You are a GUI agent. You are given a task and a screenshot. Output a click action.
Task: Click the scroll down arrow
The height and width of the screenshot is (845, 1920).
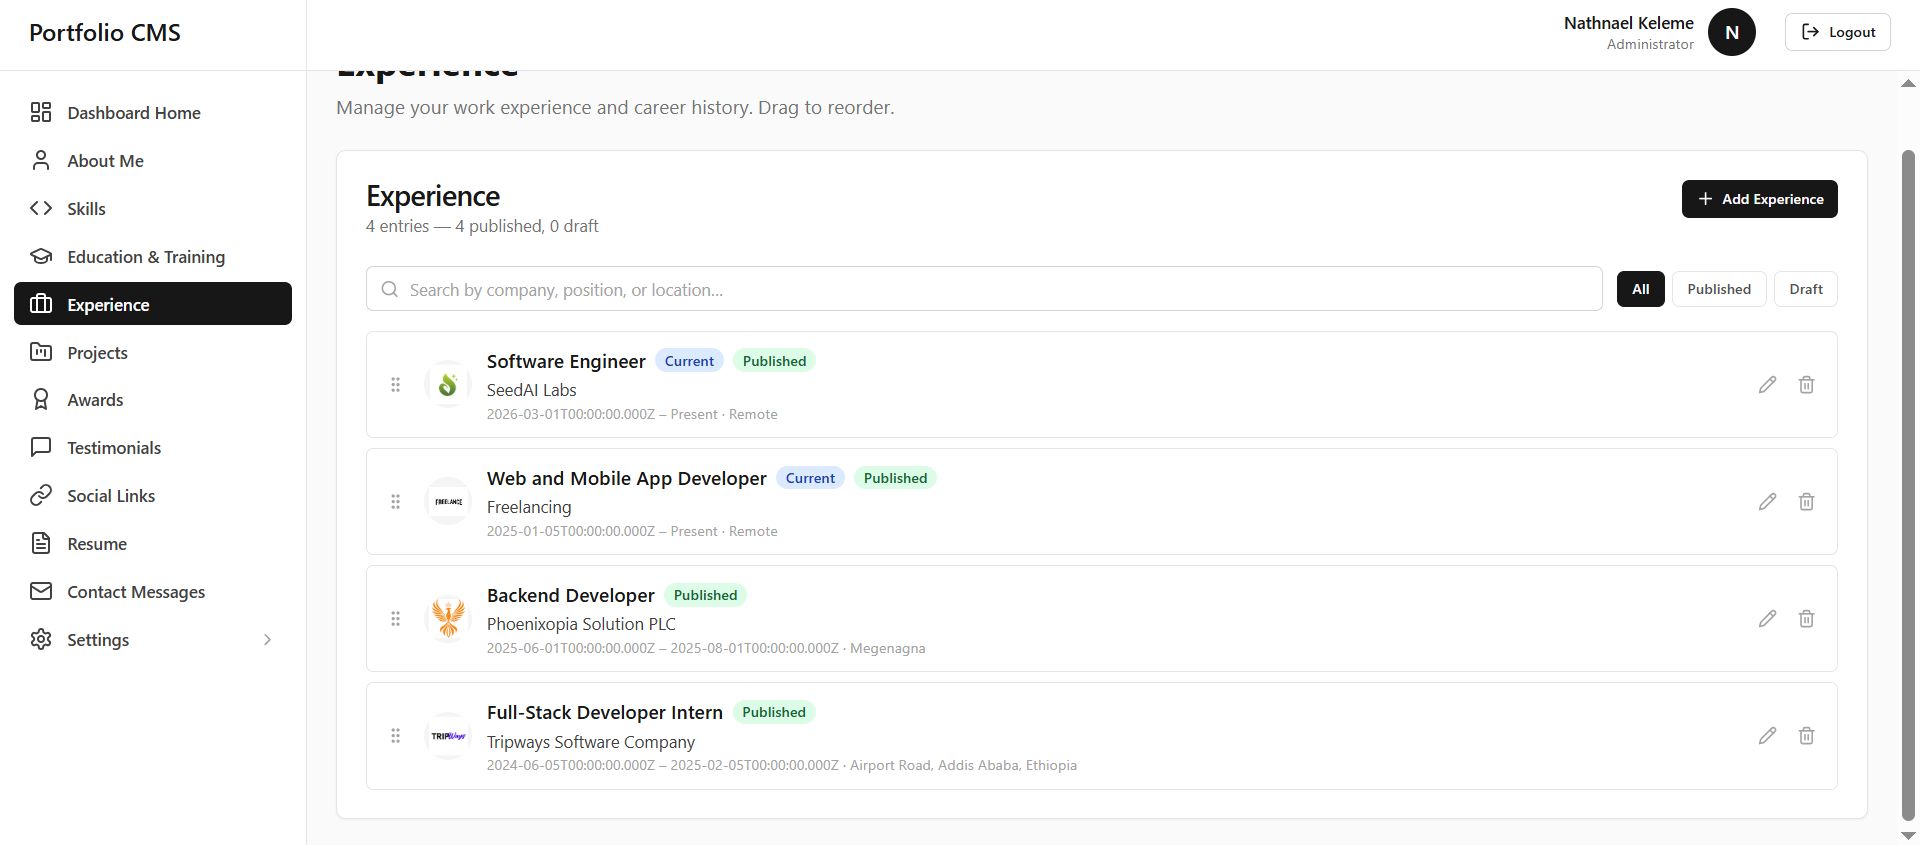[x=1908, y=835]
